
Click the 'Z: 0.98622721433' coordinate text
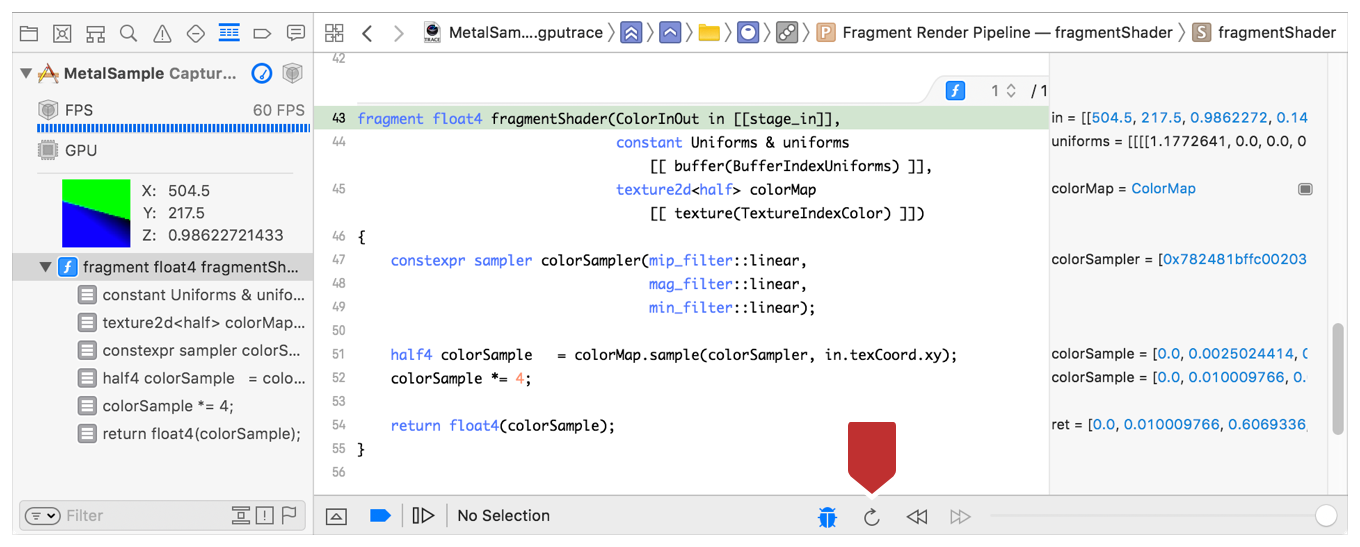(x=212, y=236)
